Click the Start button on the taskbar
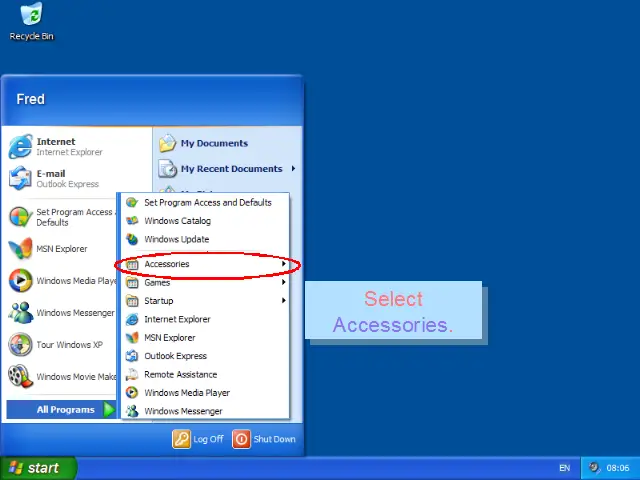The width and height of the screenshot is (640, 480). [x=38, y=468]
